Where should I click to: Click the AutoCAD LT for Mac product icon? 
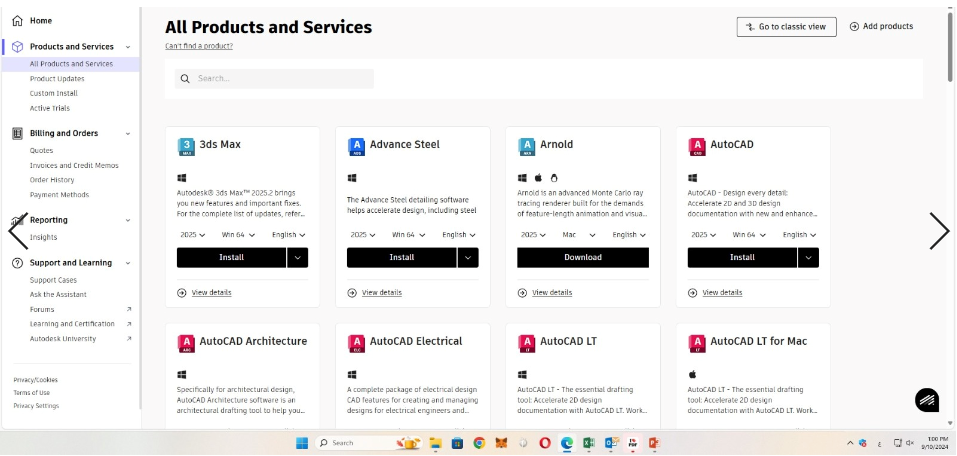(x=696, y=343)
